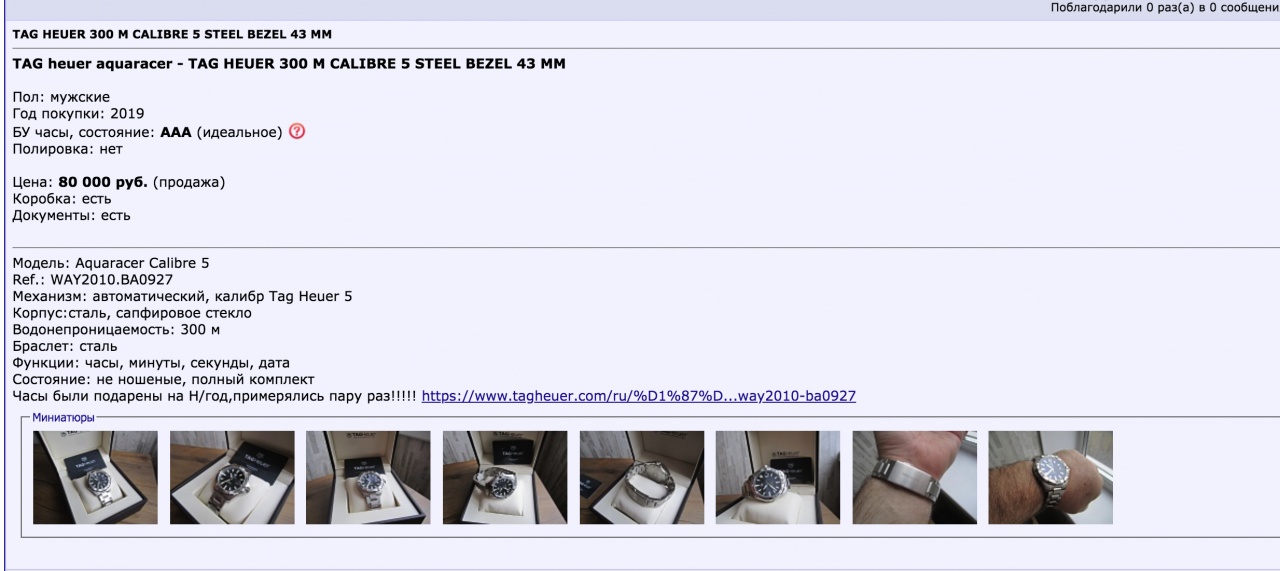Click the 'Год покупки: 2019' line
The image size is (1280, 571).
tap(78, 114)
